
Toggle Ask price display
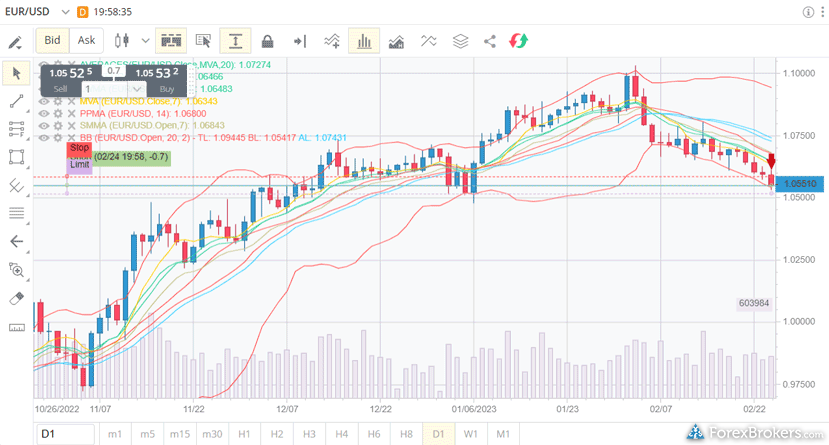coord(87,40)
